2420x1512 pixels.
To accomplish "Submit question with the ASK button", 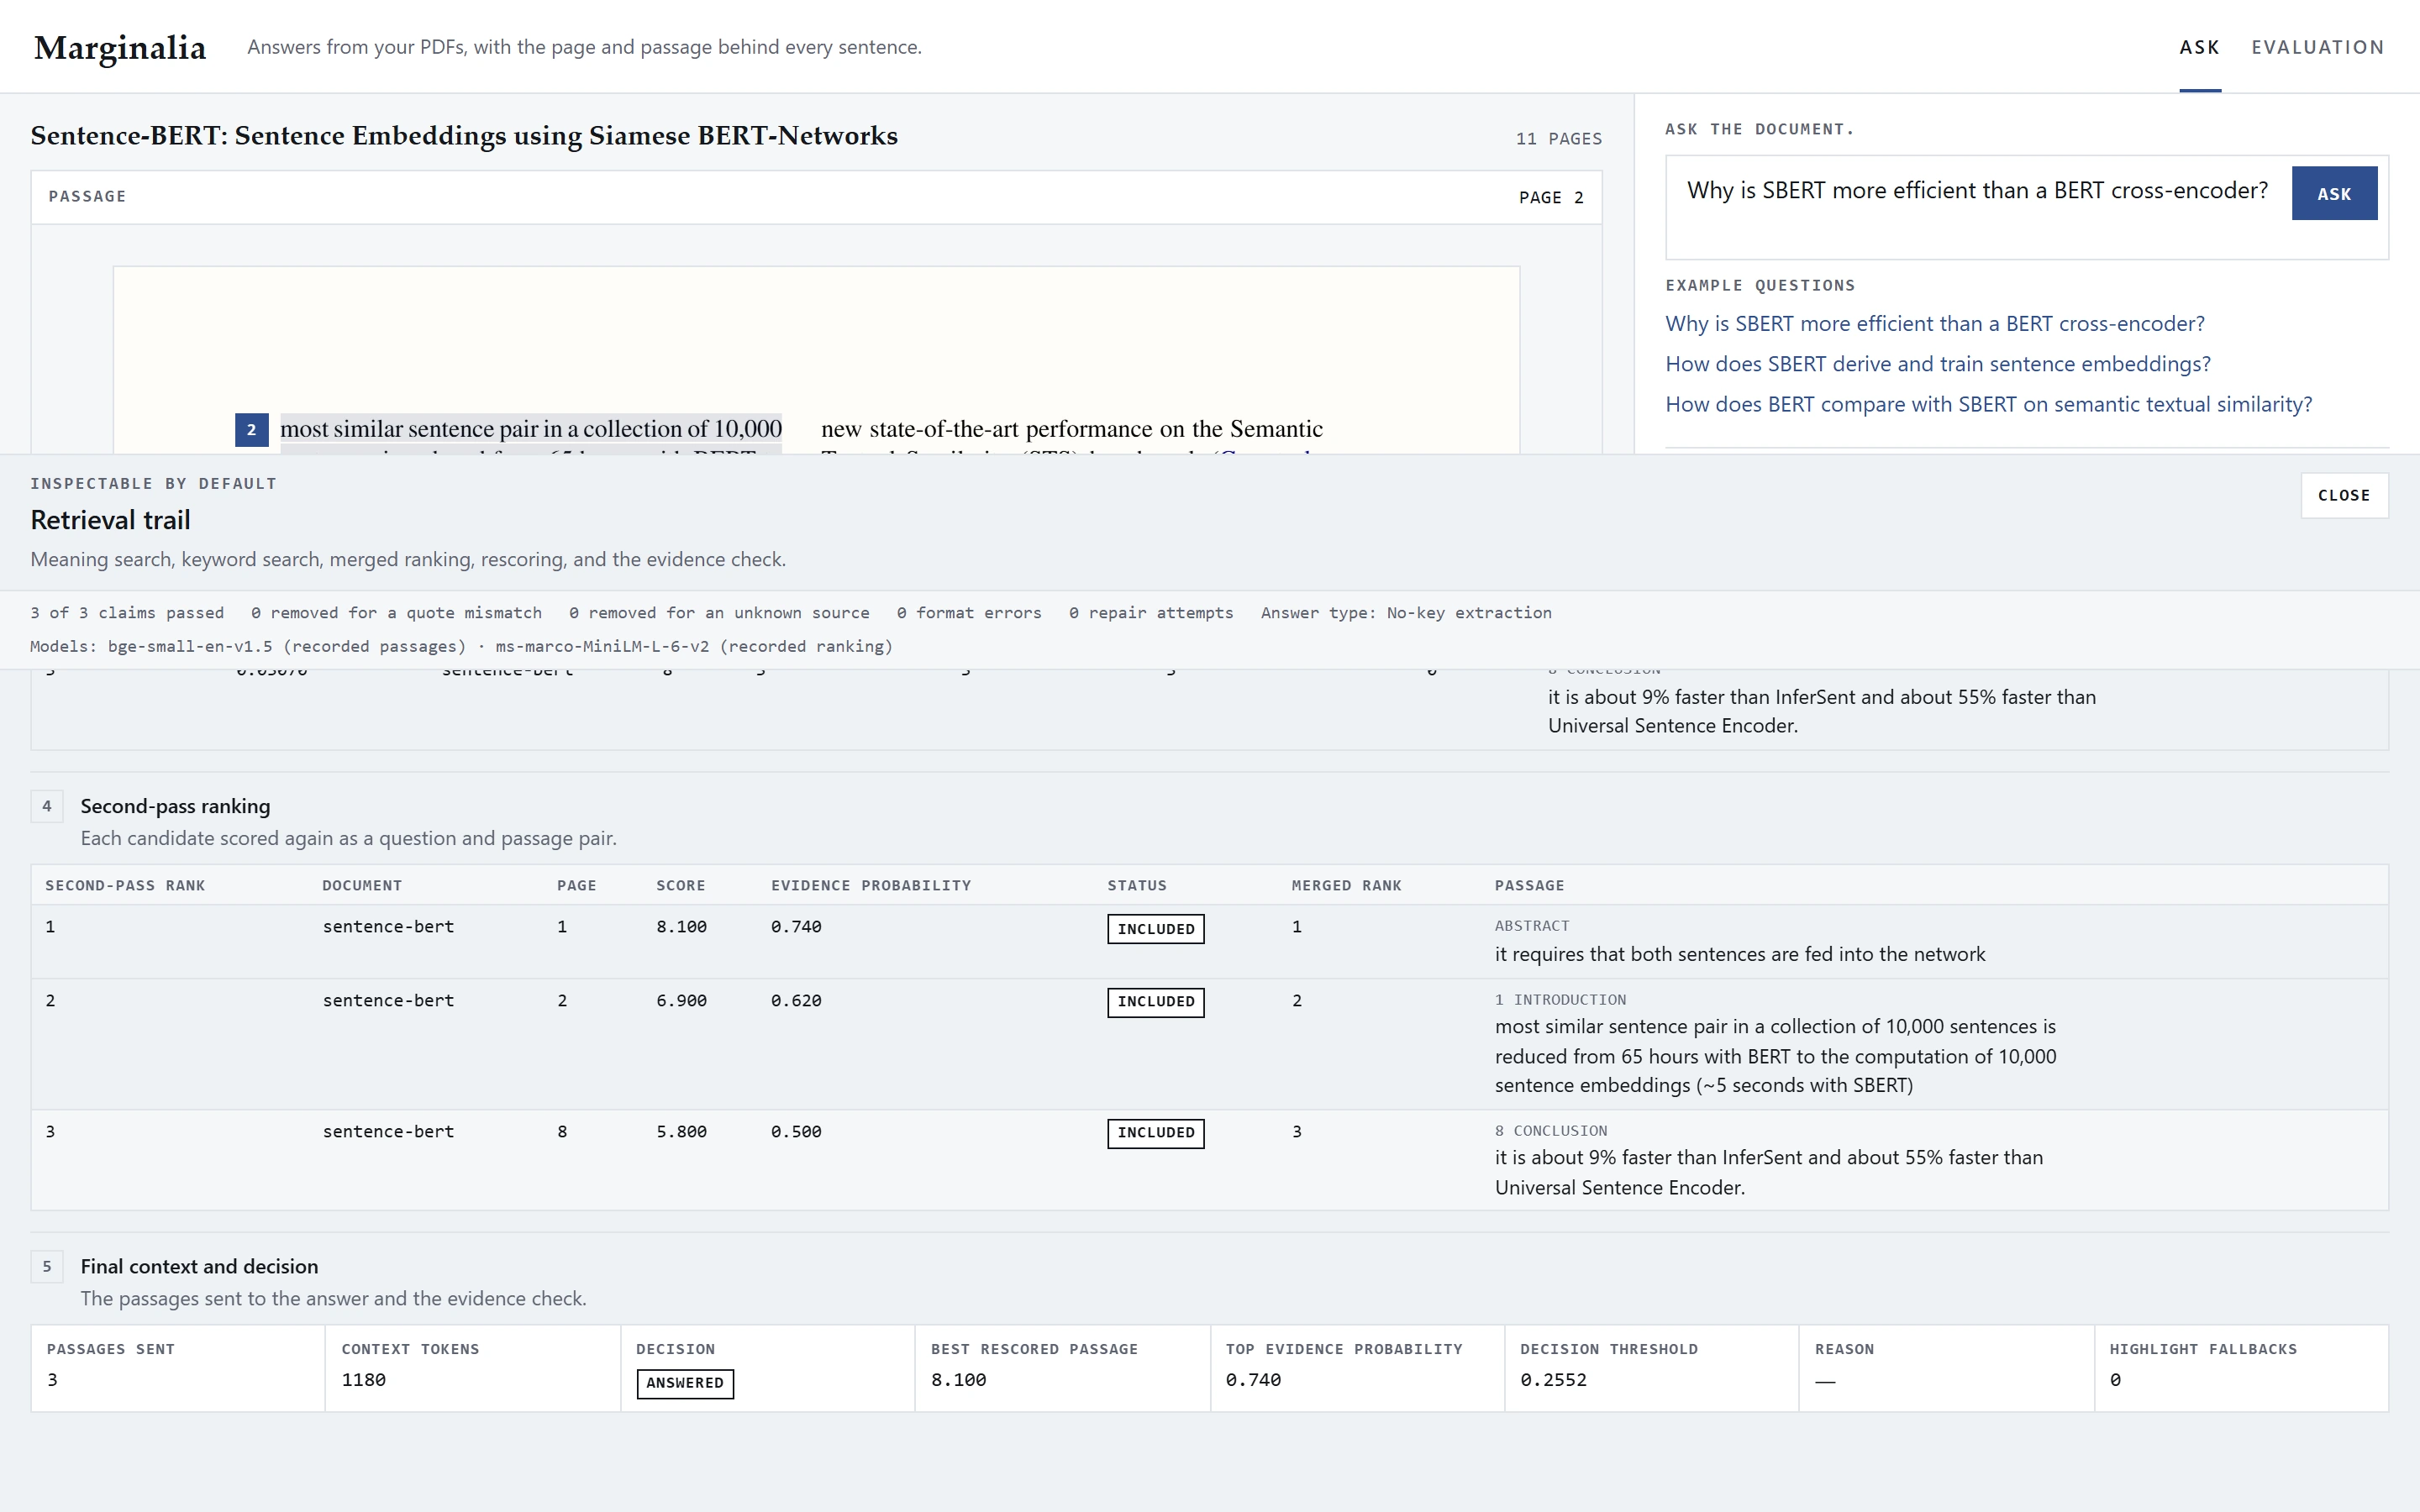I will 2334,194.
